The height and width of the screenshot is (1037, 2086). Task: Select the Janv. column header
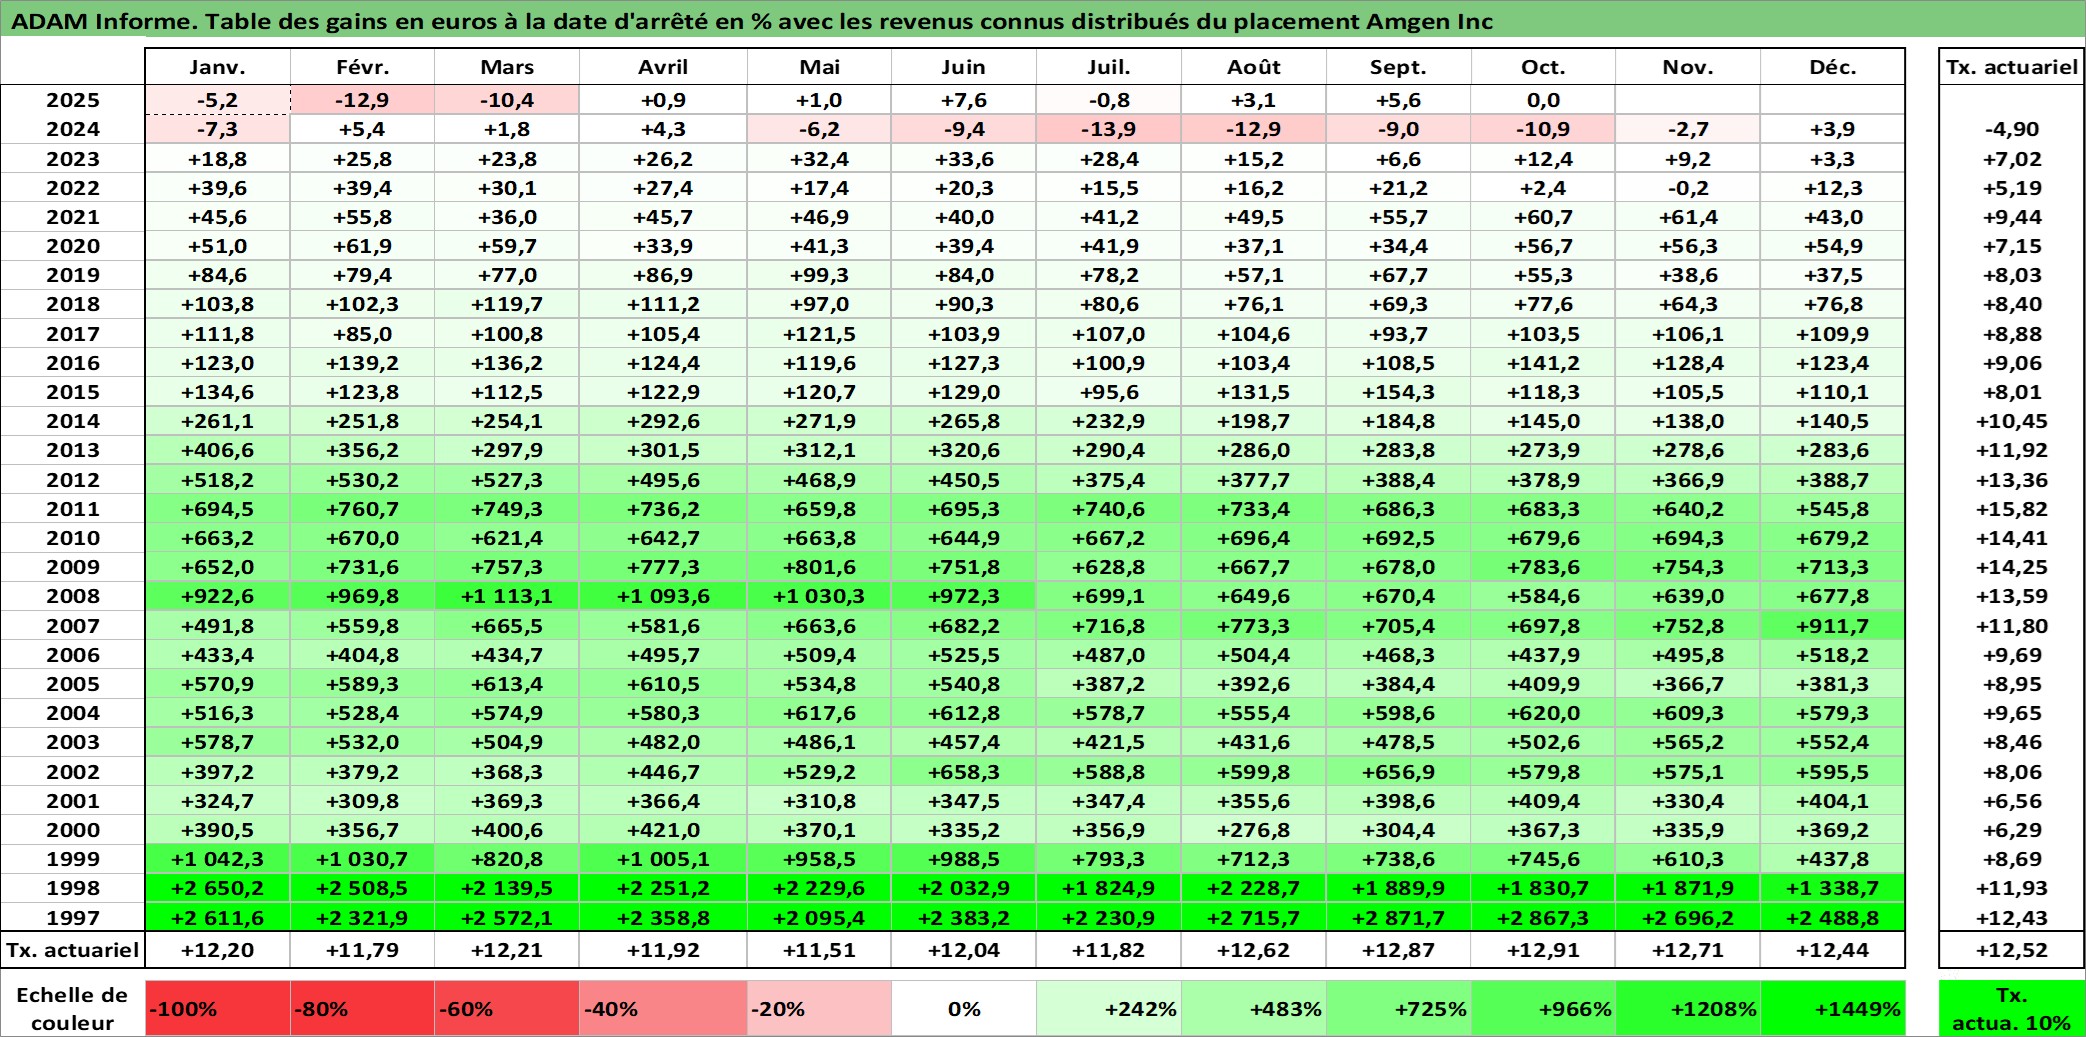[218, 67]
